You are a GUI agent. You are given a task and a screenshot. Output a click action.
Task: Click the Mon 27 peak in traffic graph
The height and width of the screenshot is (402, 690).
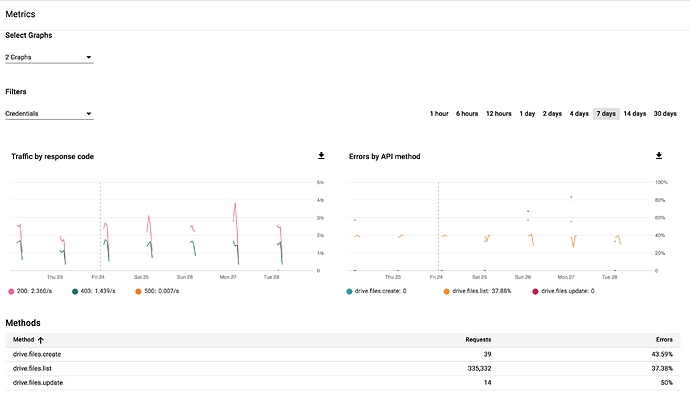(x=235, y=204)
